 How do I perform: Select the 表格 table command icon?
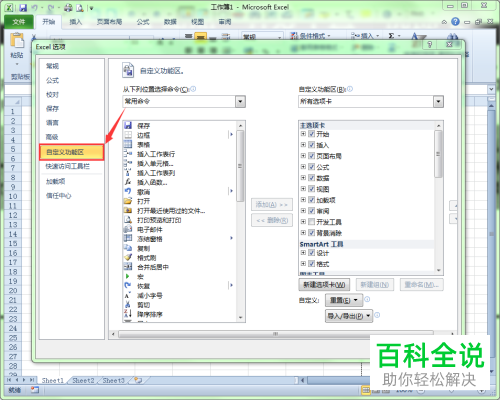(128, 144)
